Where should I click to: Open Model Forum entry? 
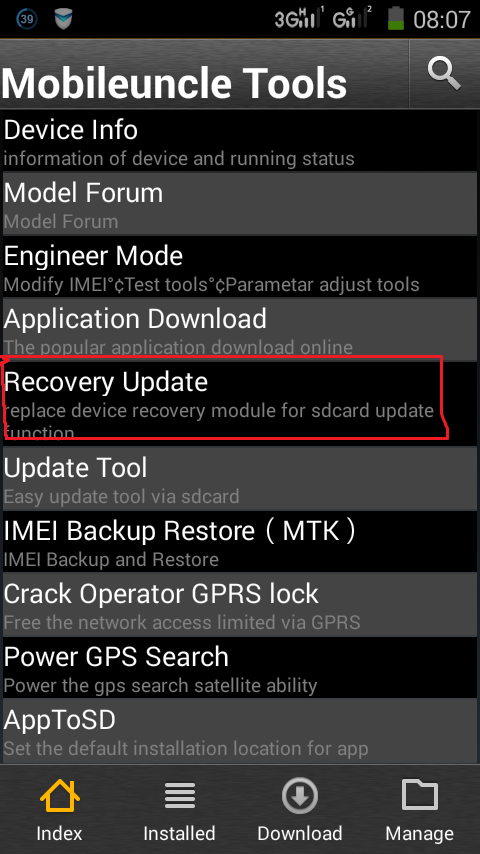tap(240, 204)
